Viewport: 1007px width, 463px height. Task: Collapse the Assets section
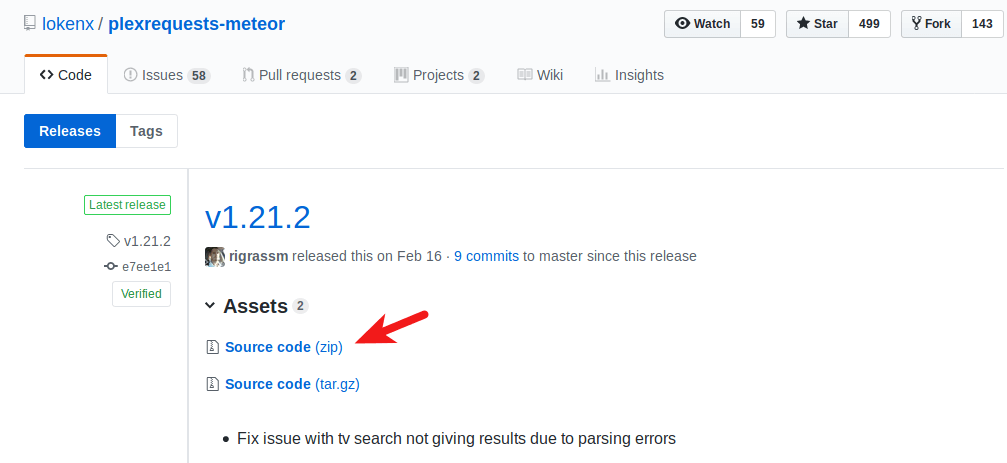click(210, 306)
